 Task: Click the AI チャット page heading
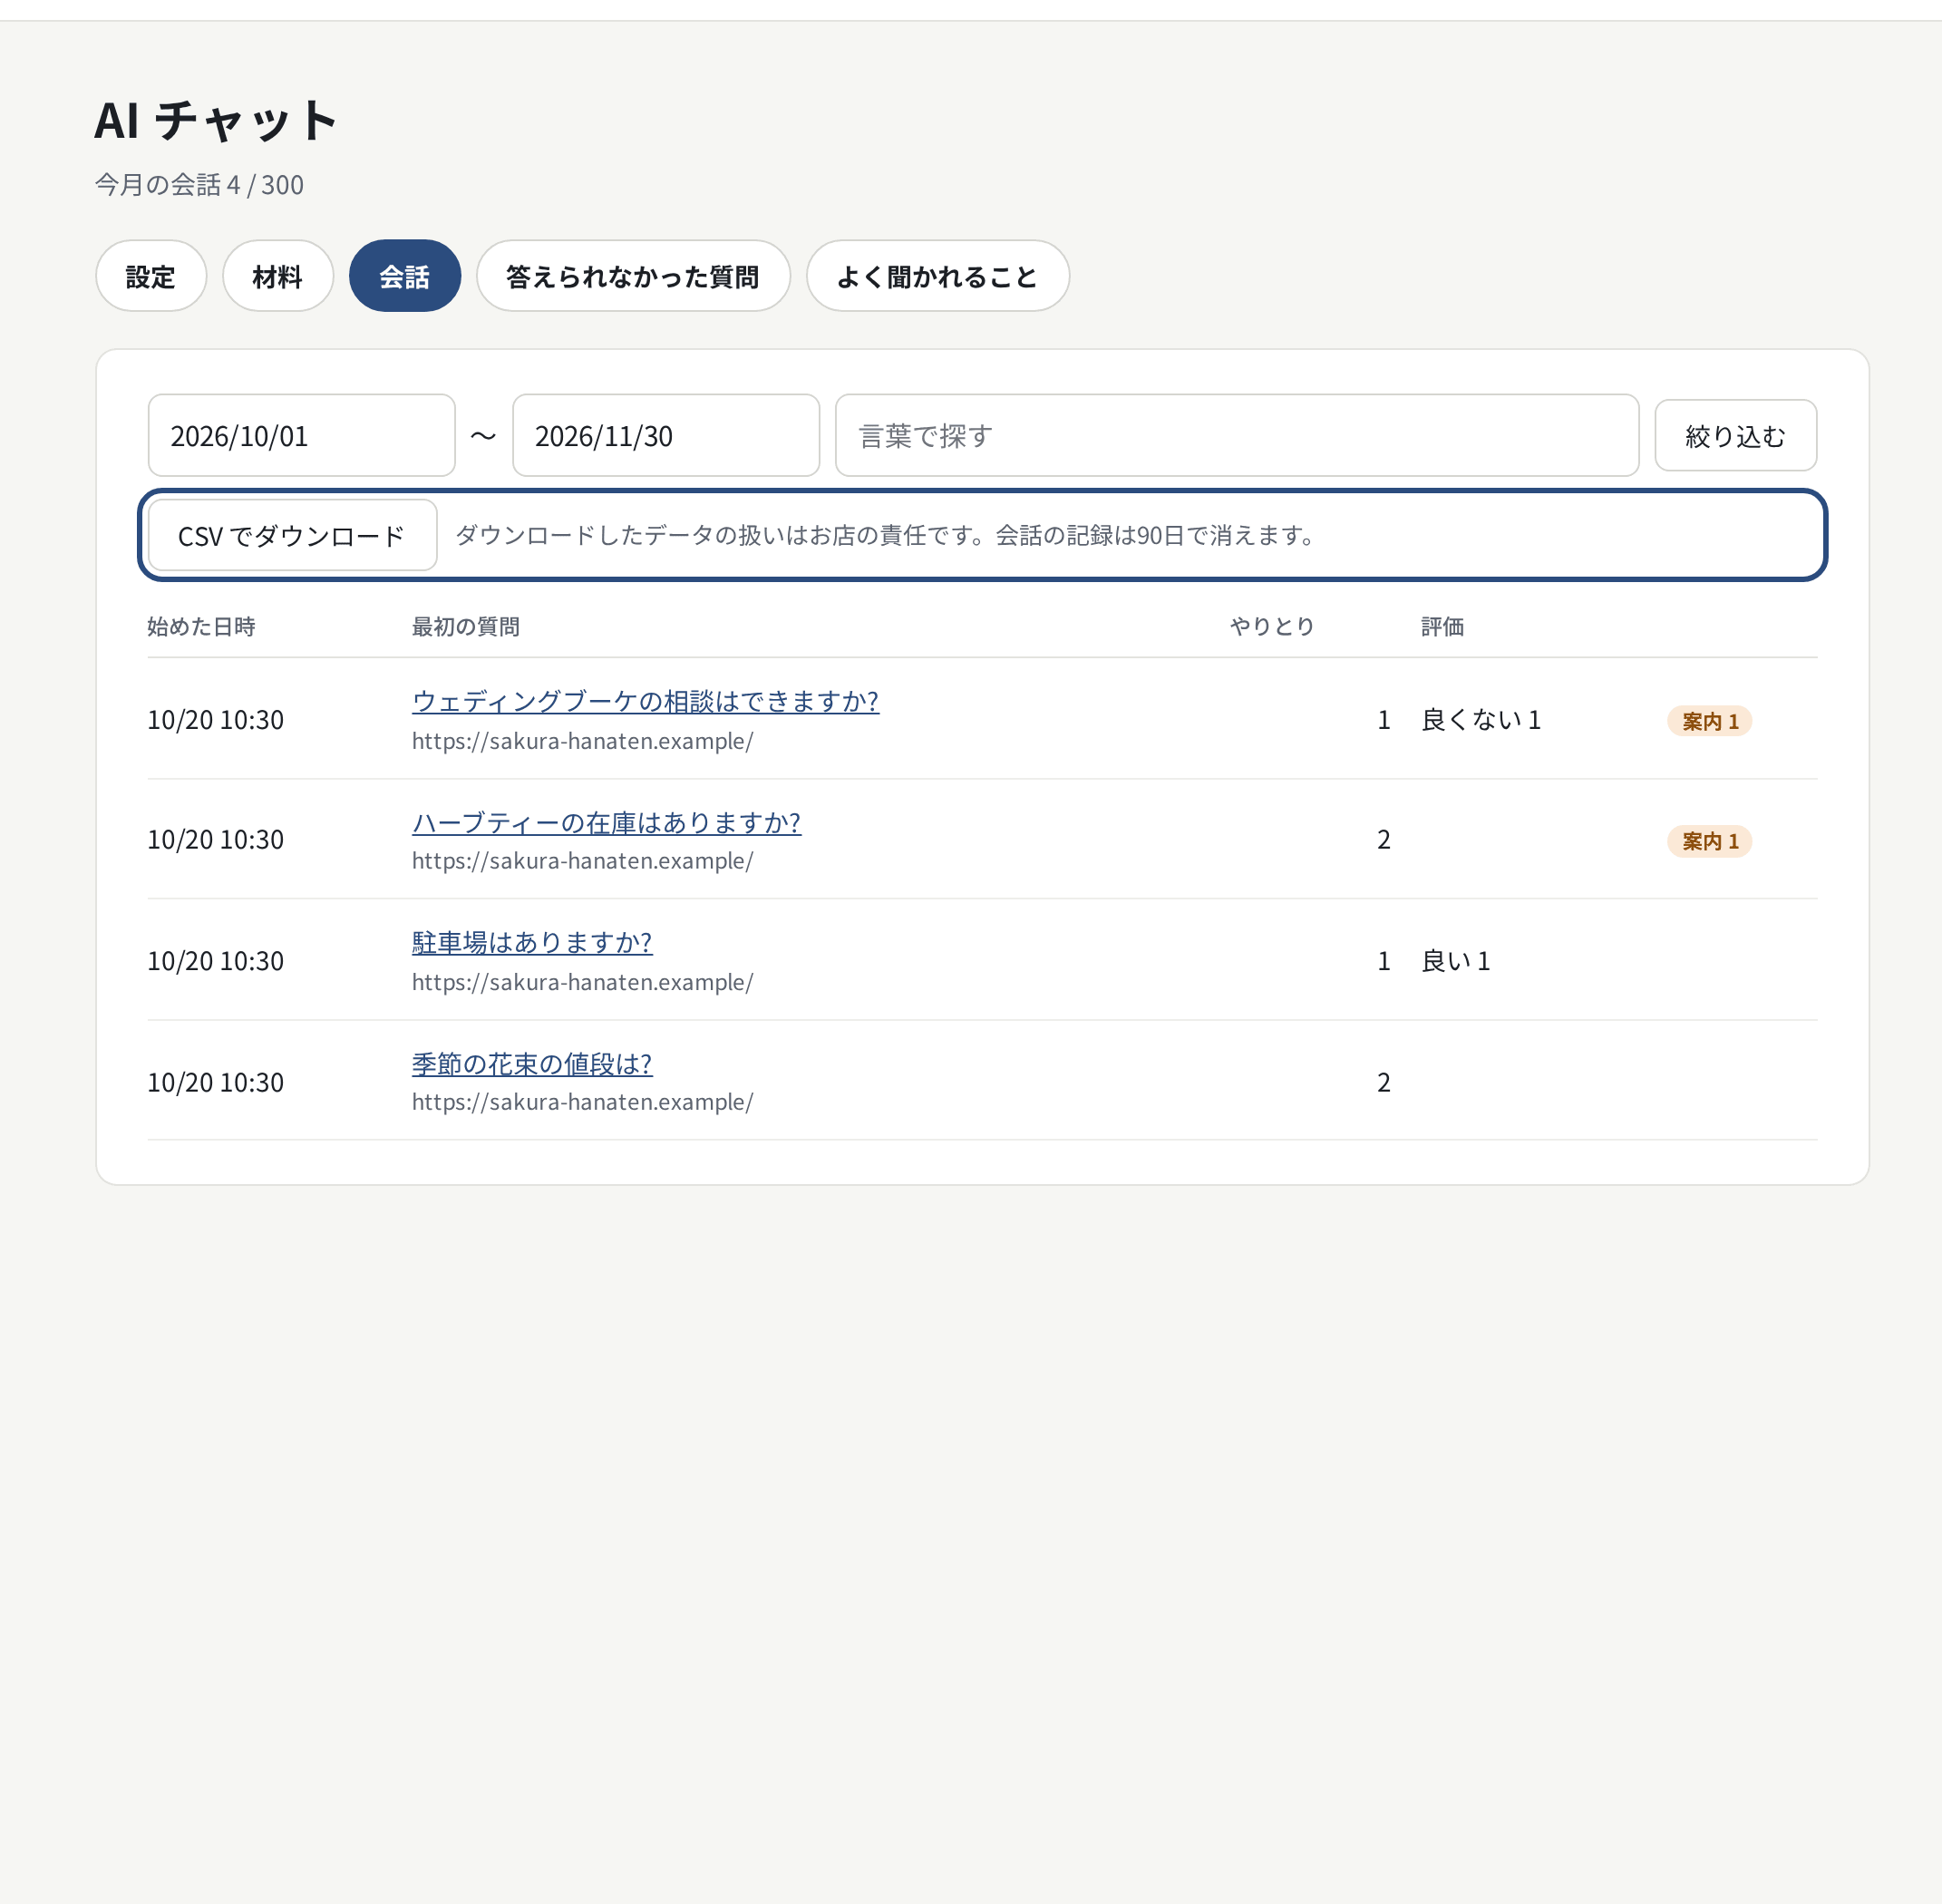coord(217,120)
